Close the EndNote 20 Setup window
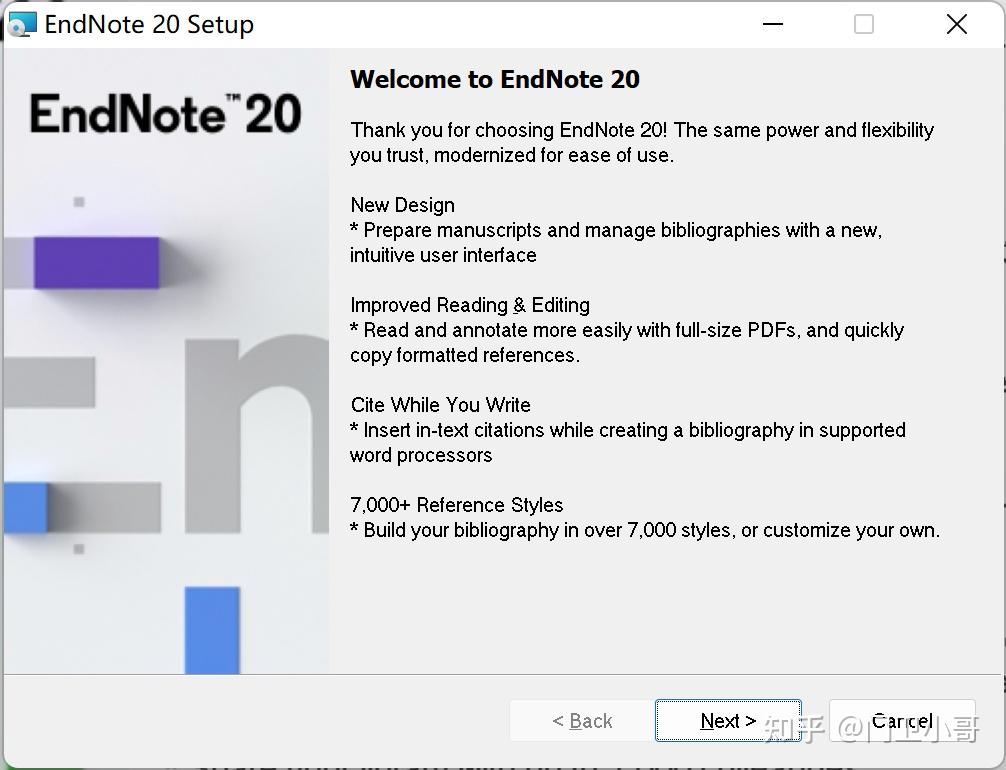Screen dimensions: 1006x770 point(956,23)
